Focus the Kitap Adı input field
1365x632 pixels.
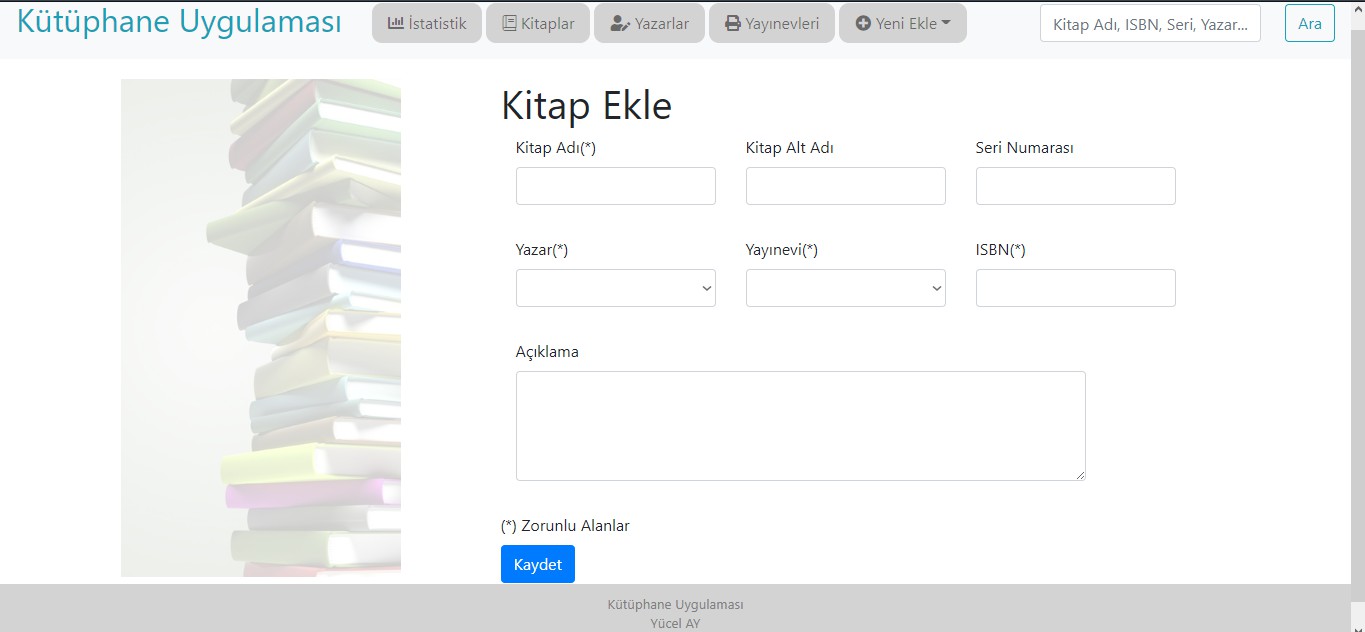tap(615, 186)
